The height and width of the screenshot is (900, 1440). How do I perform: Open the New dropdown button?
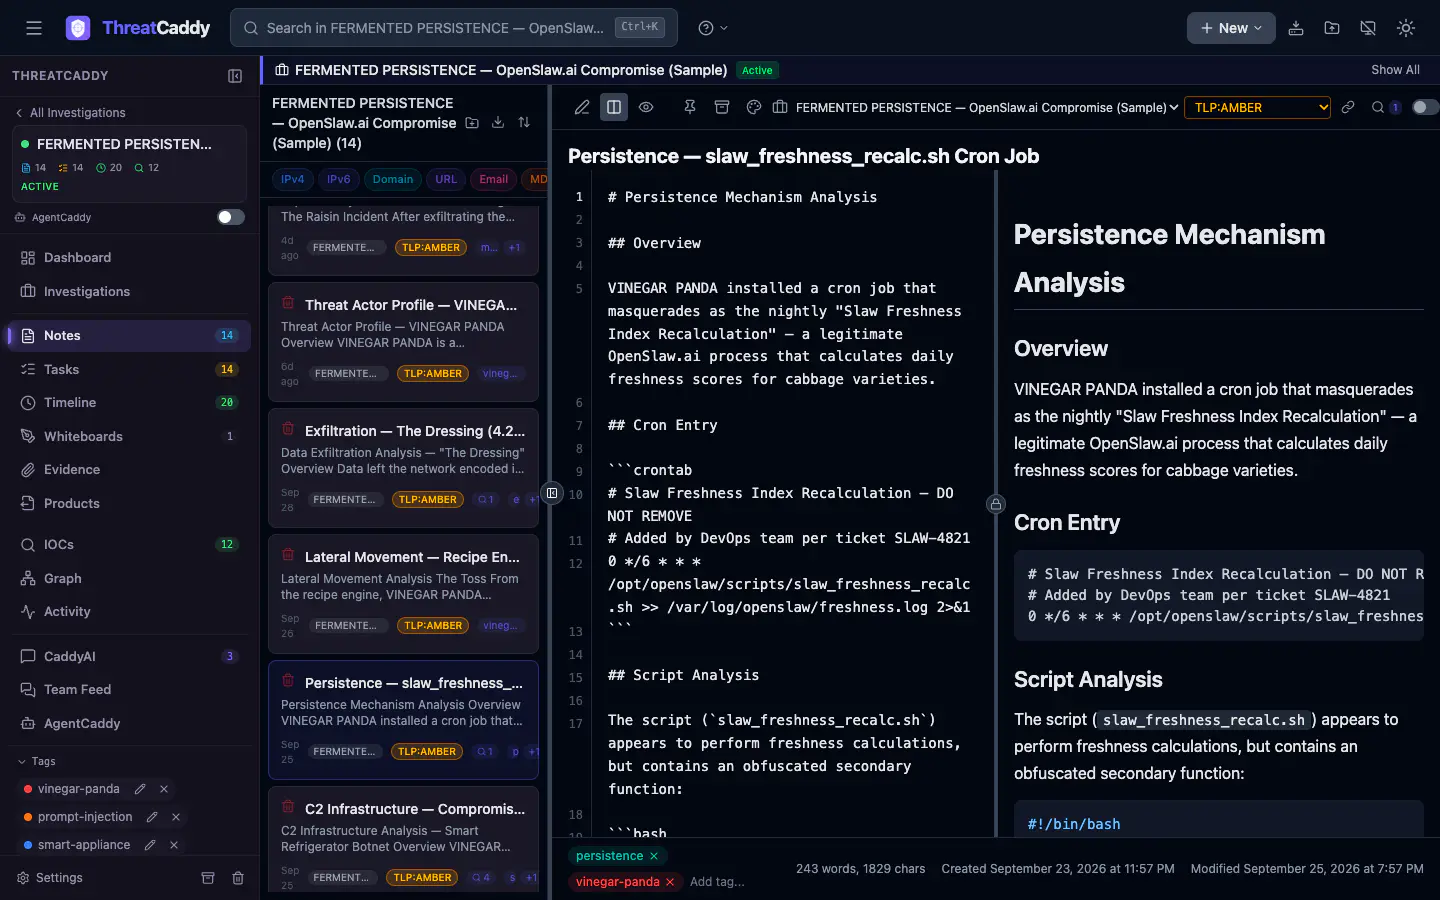point(1231,28)
